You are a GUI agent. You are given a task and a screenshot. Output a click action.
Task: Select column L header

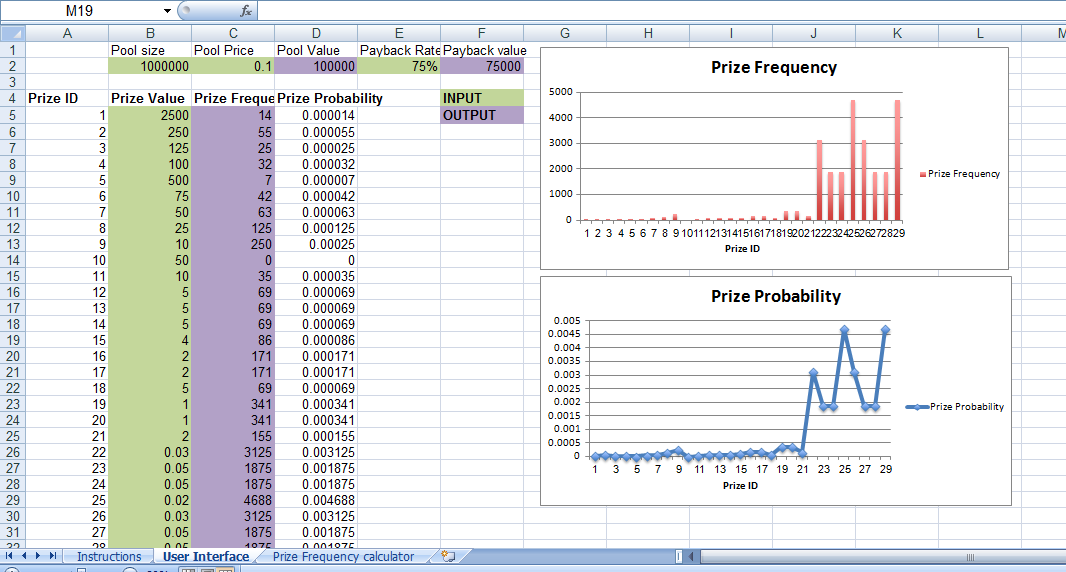click(x=980, y=33)
